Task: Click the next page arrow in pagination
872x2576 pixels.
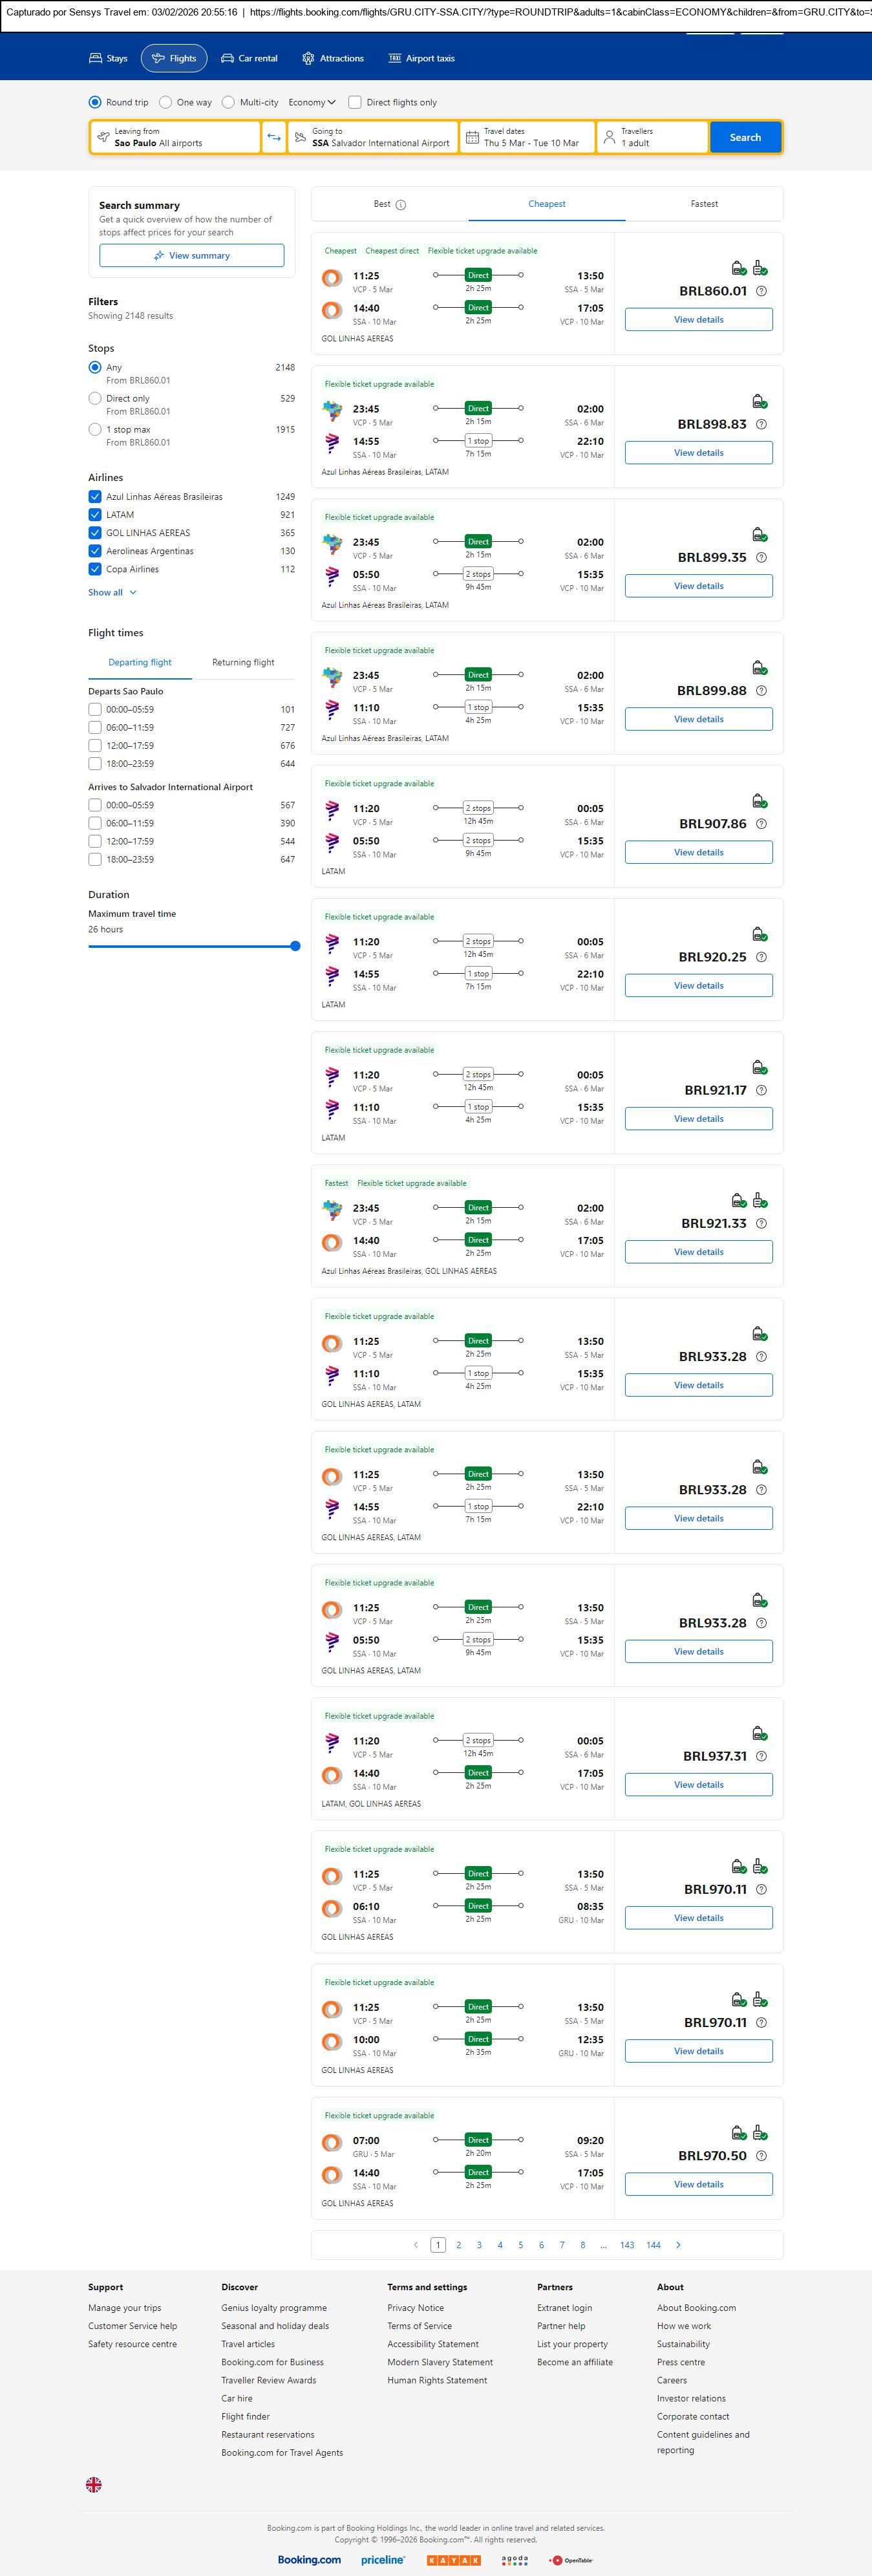Action: 678,2244
